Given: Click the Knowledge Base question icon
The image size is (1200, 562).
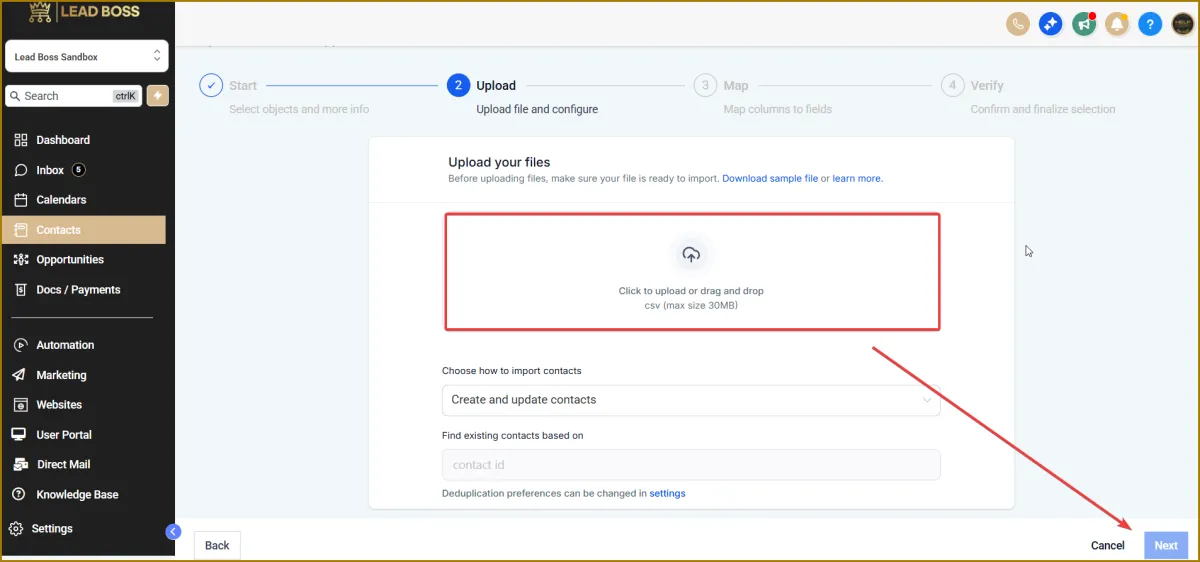Looking at the screenshot, I should 19,494.
